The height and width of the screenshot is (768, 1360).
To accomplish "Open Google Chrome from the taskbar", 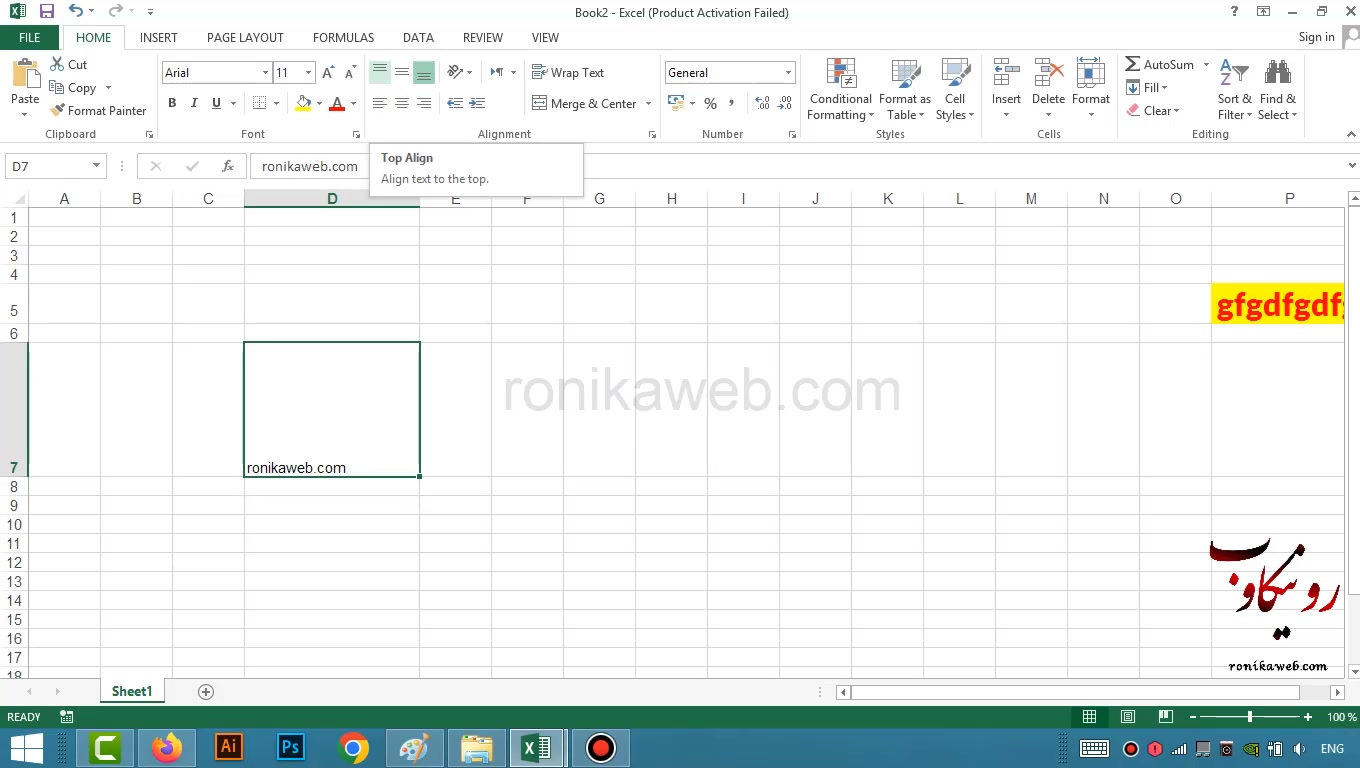I will pyautogui.click(x=353, y=748).
